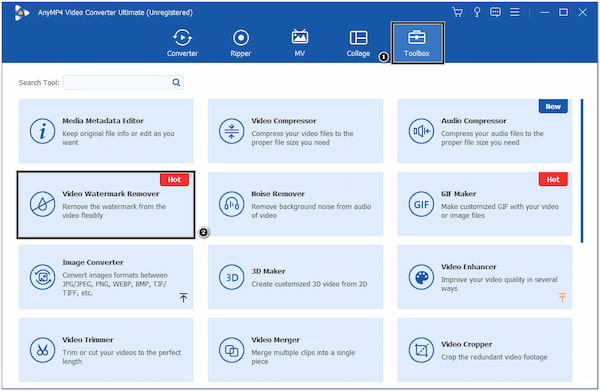The image size is (600, 391).
Task: Open the Video Compressor title
Action: pyautogui.click(x=284, y=121)
